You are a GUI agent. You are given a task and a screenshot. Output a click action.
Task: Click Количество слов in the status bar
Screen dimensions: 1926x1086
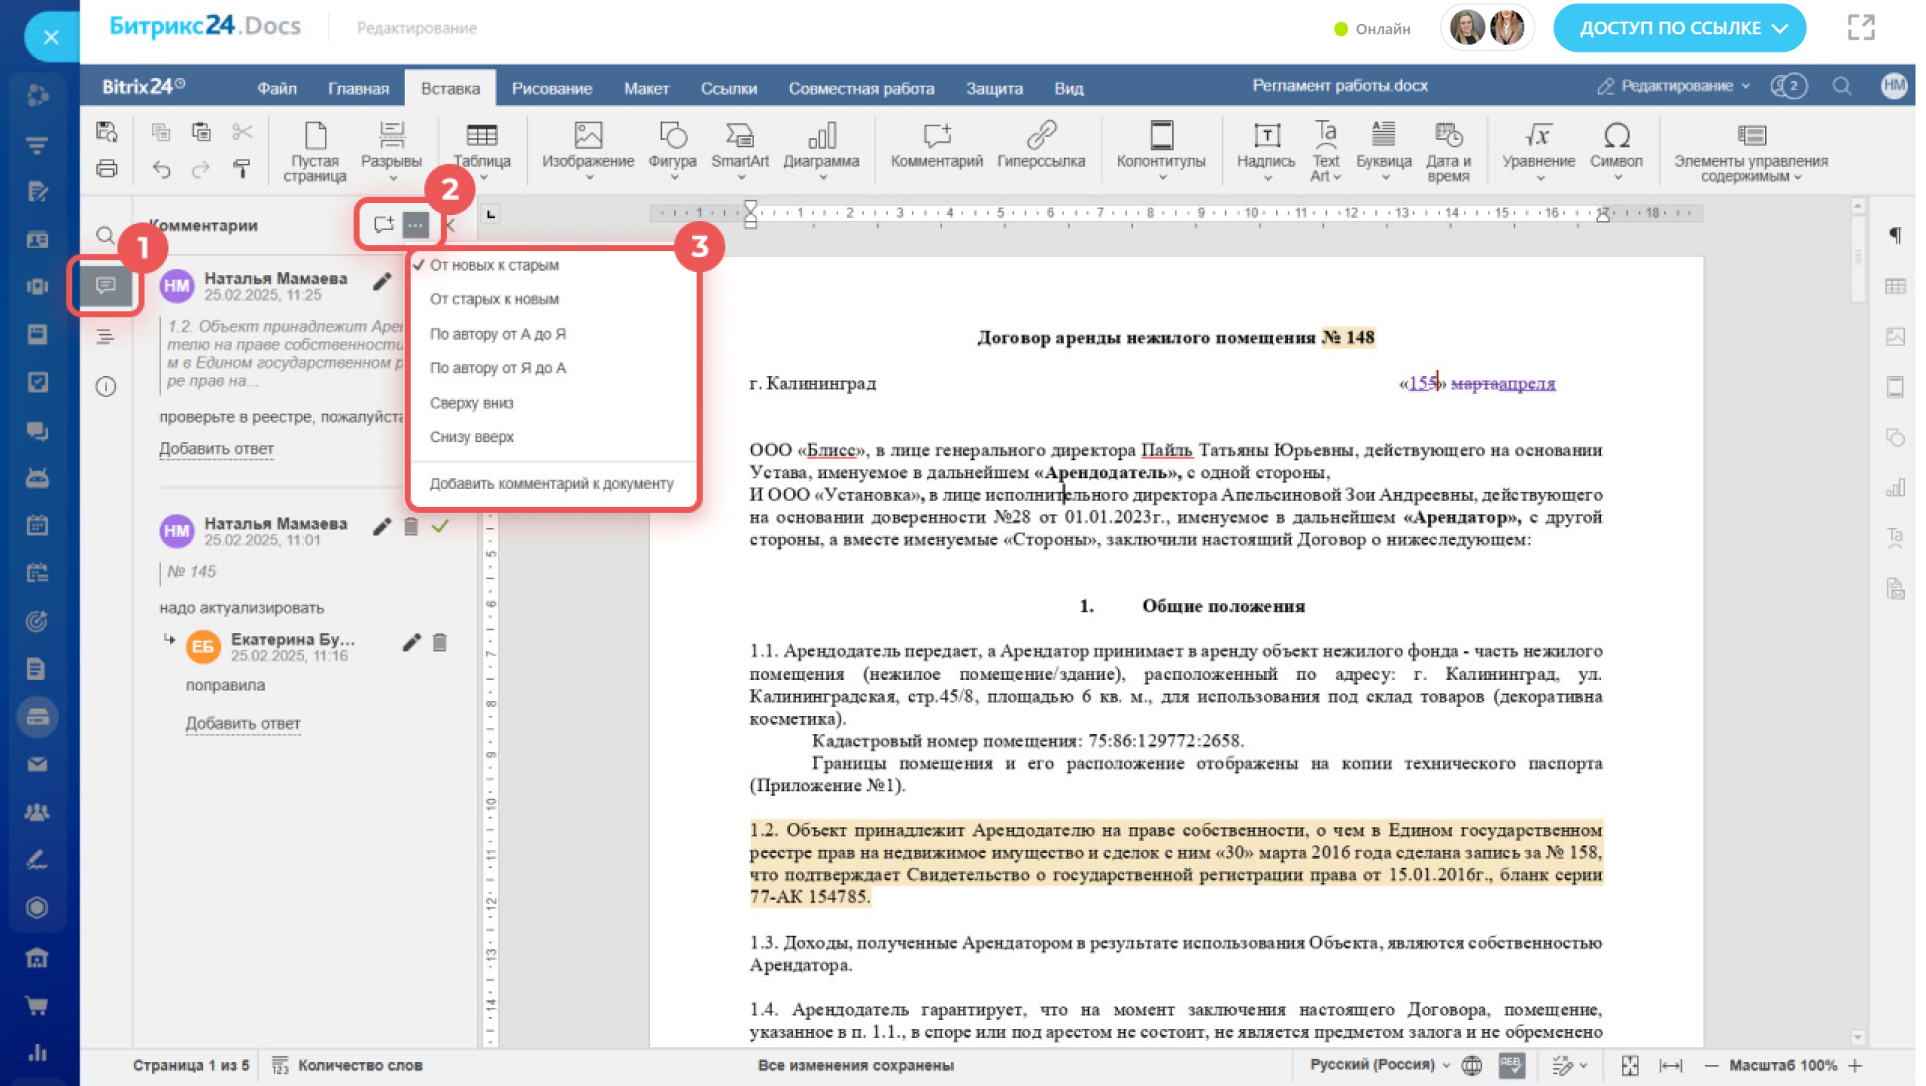(359, 1065)
